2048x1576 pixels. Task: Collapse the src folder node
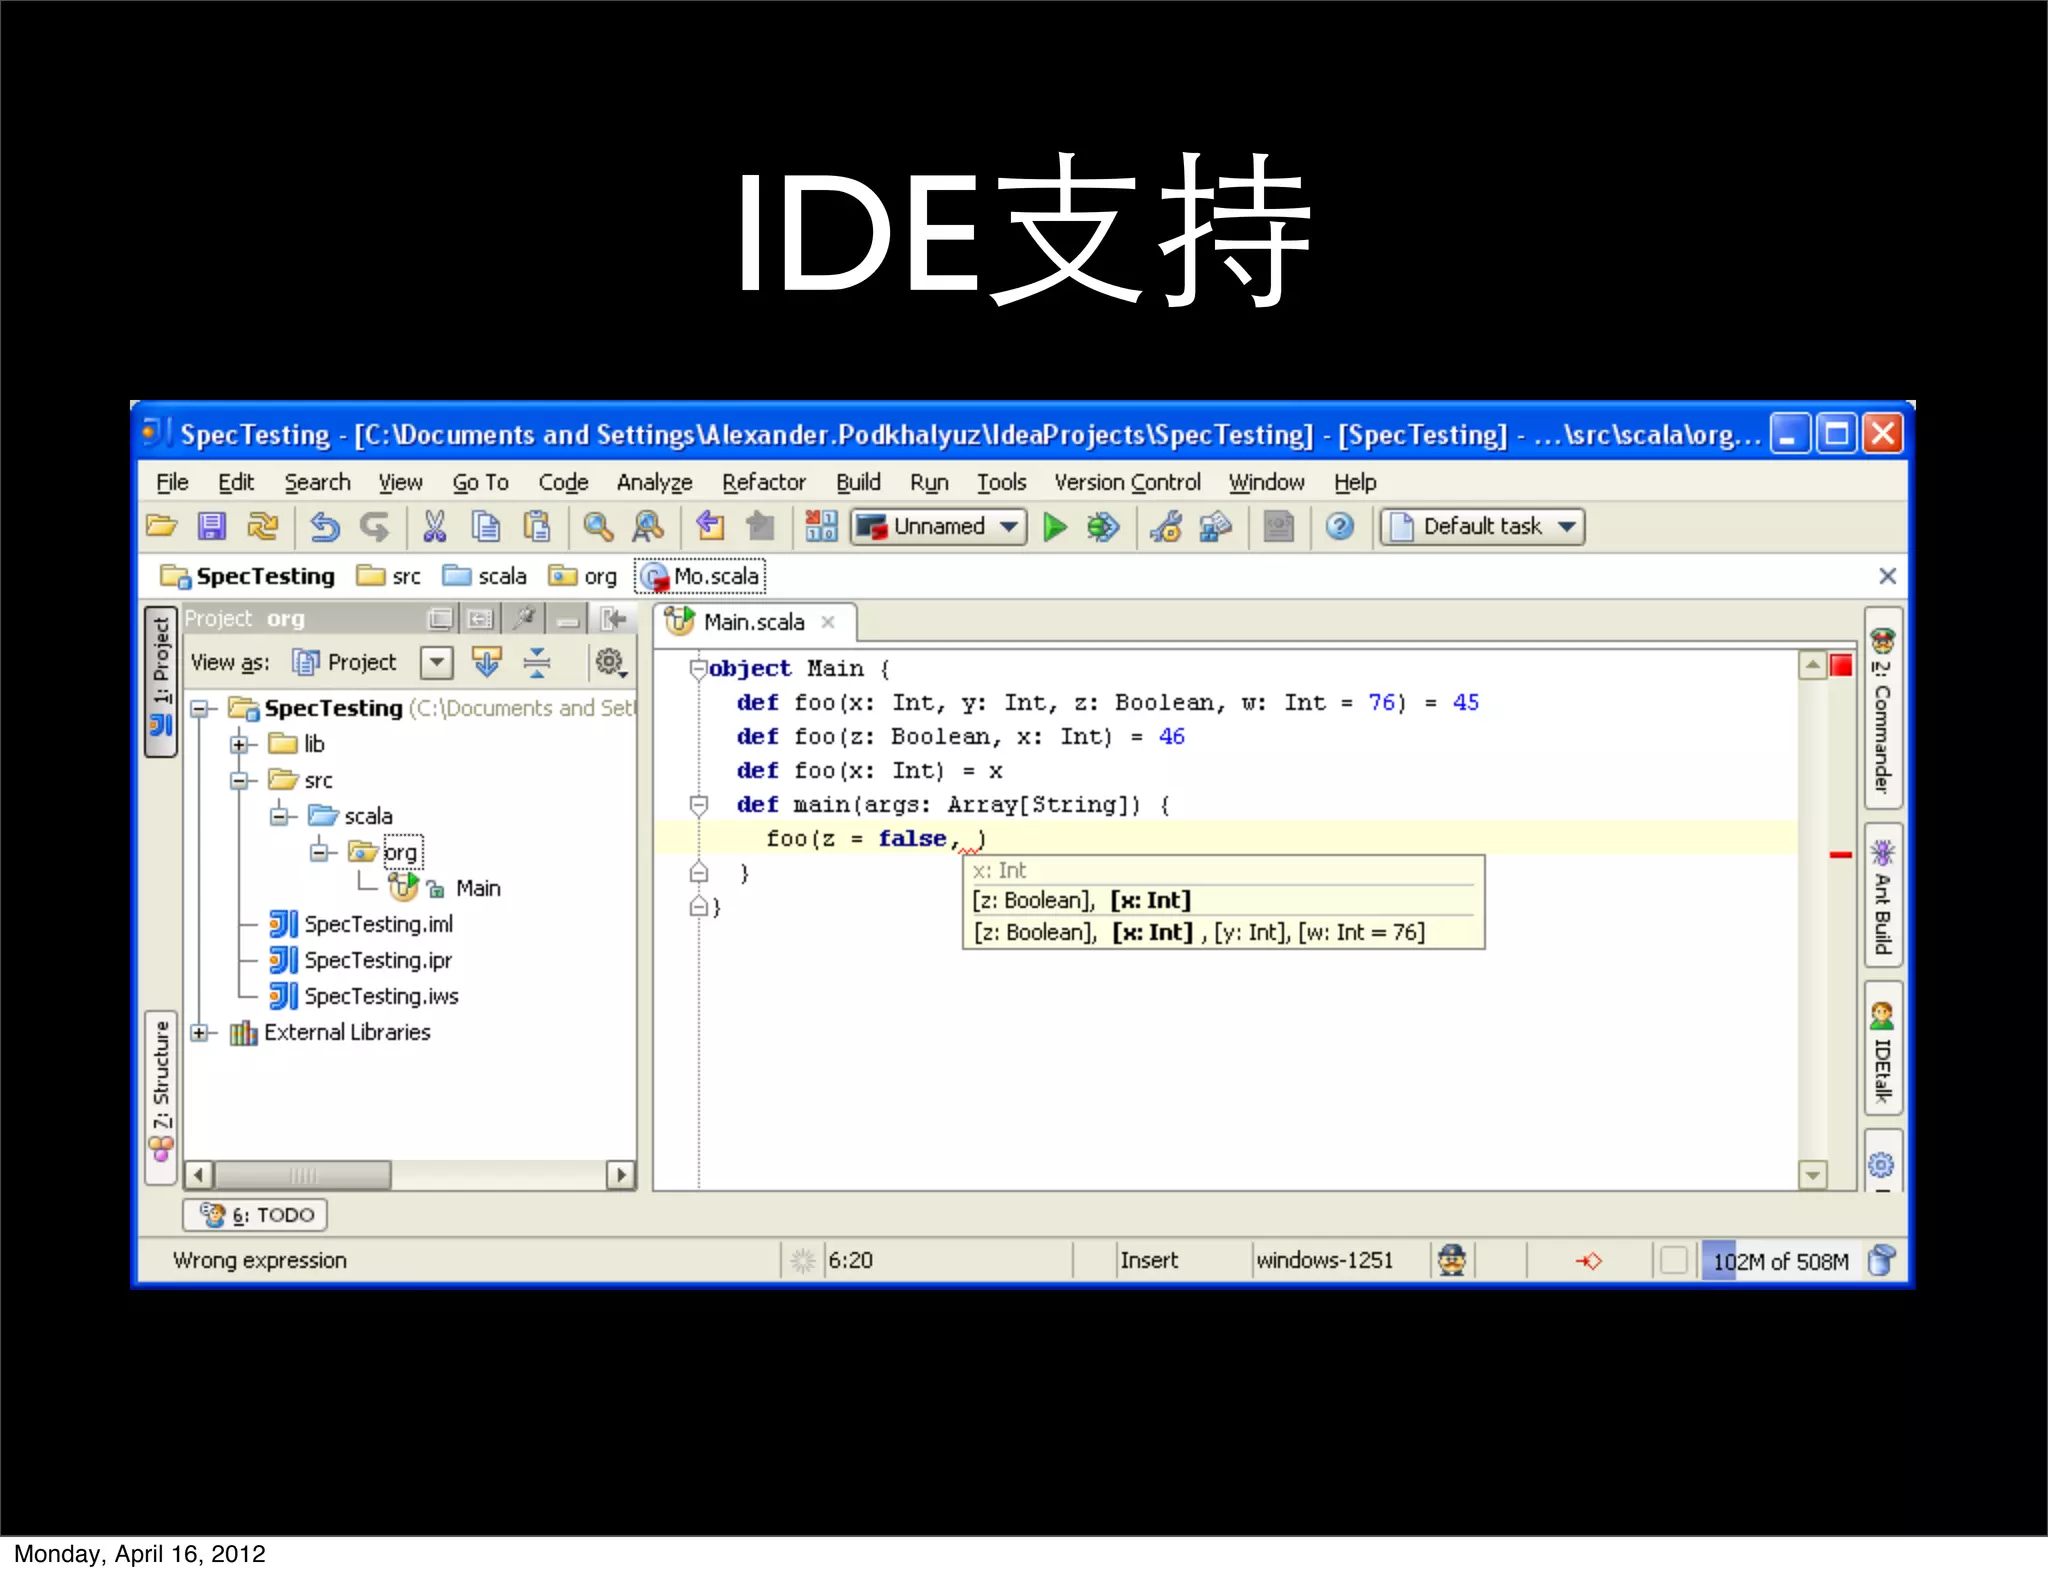[x=239, y=780]
